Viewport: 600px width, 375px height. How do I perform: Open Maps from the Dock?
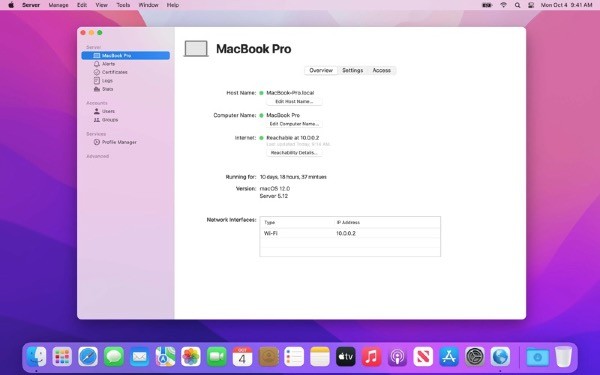click(x=165, y=357)
